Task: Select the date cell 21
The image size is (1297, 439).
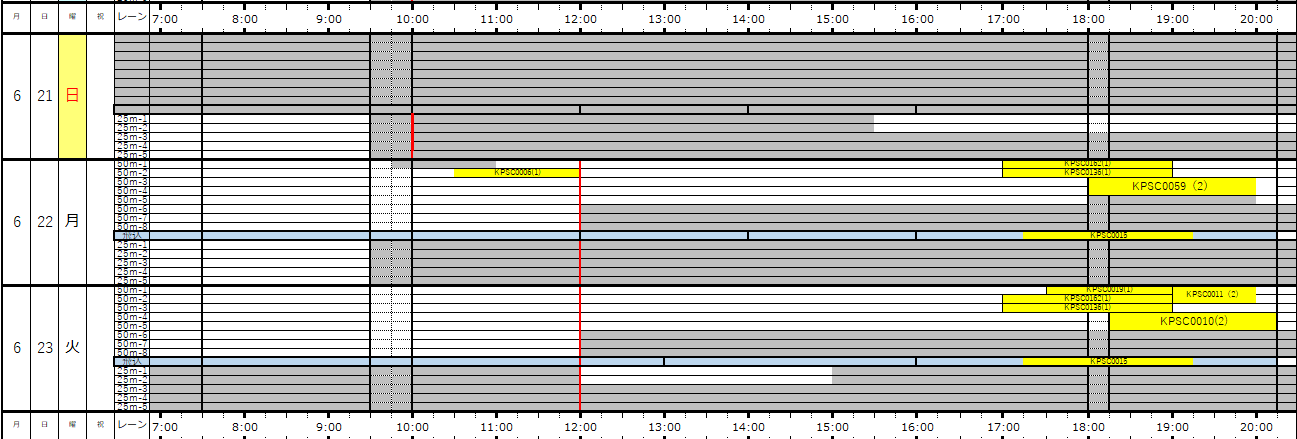Action: [45, 96]
